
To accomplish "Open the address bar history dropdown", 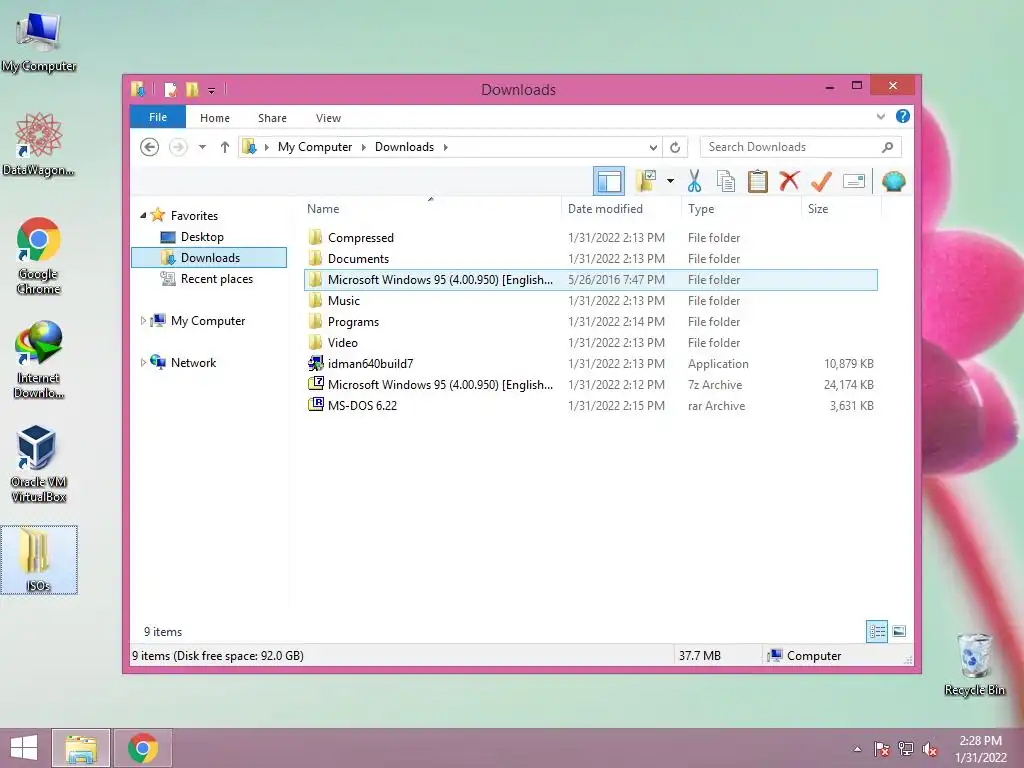I will click(x=653, y=148).
